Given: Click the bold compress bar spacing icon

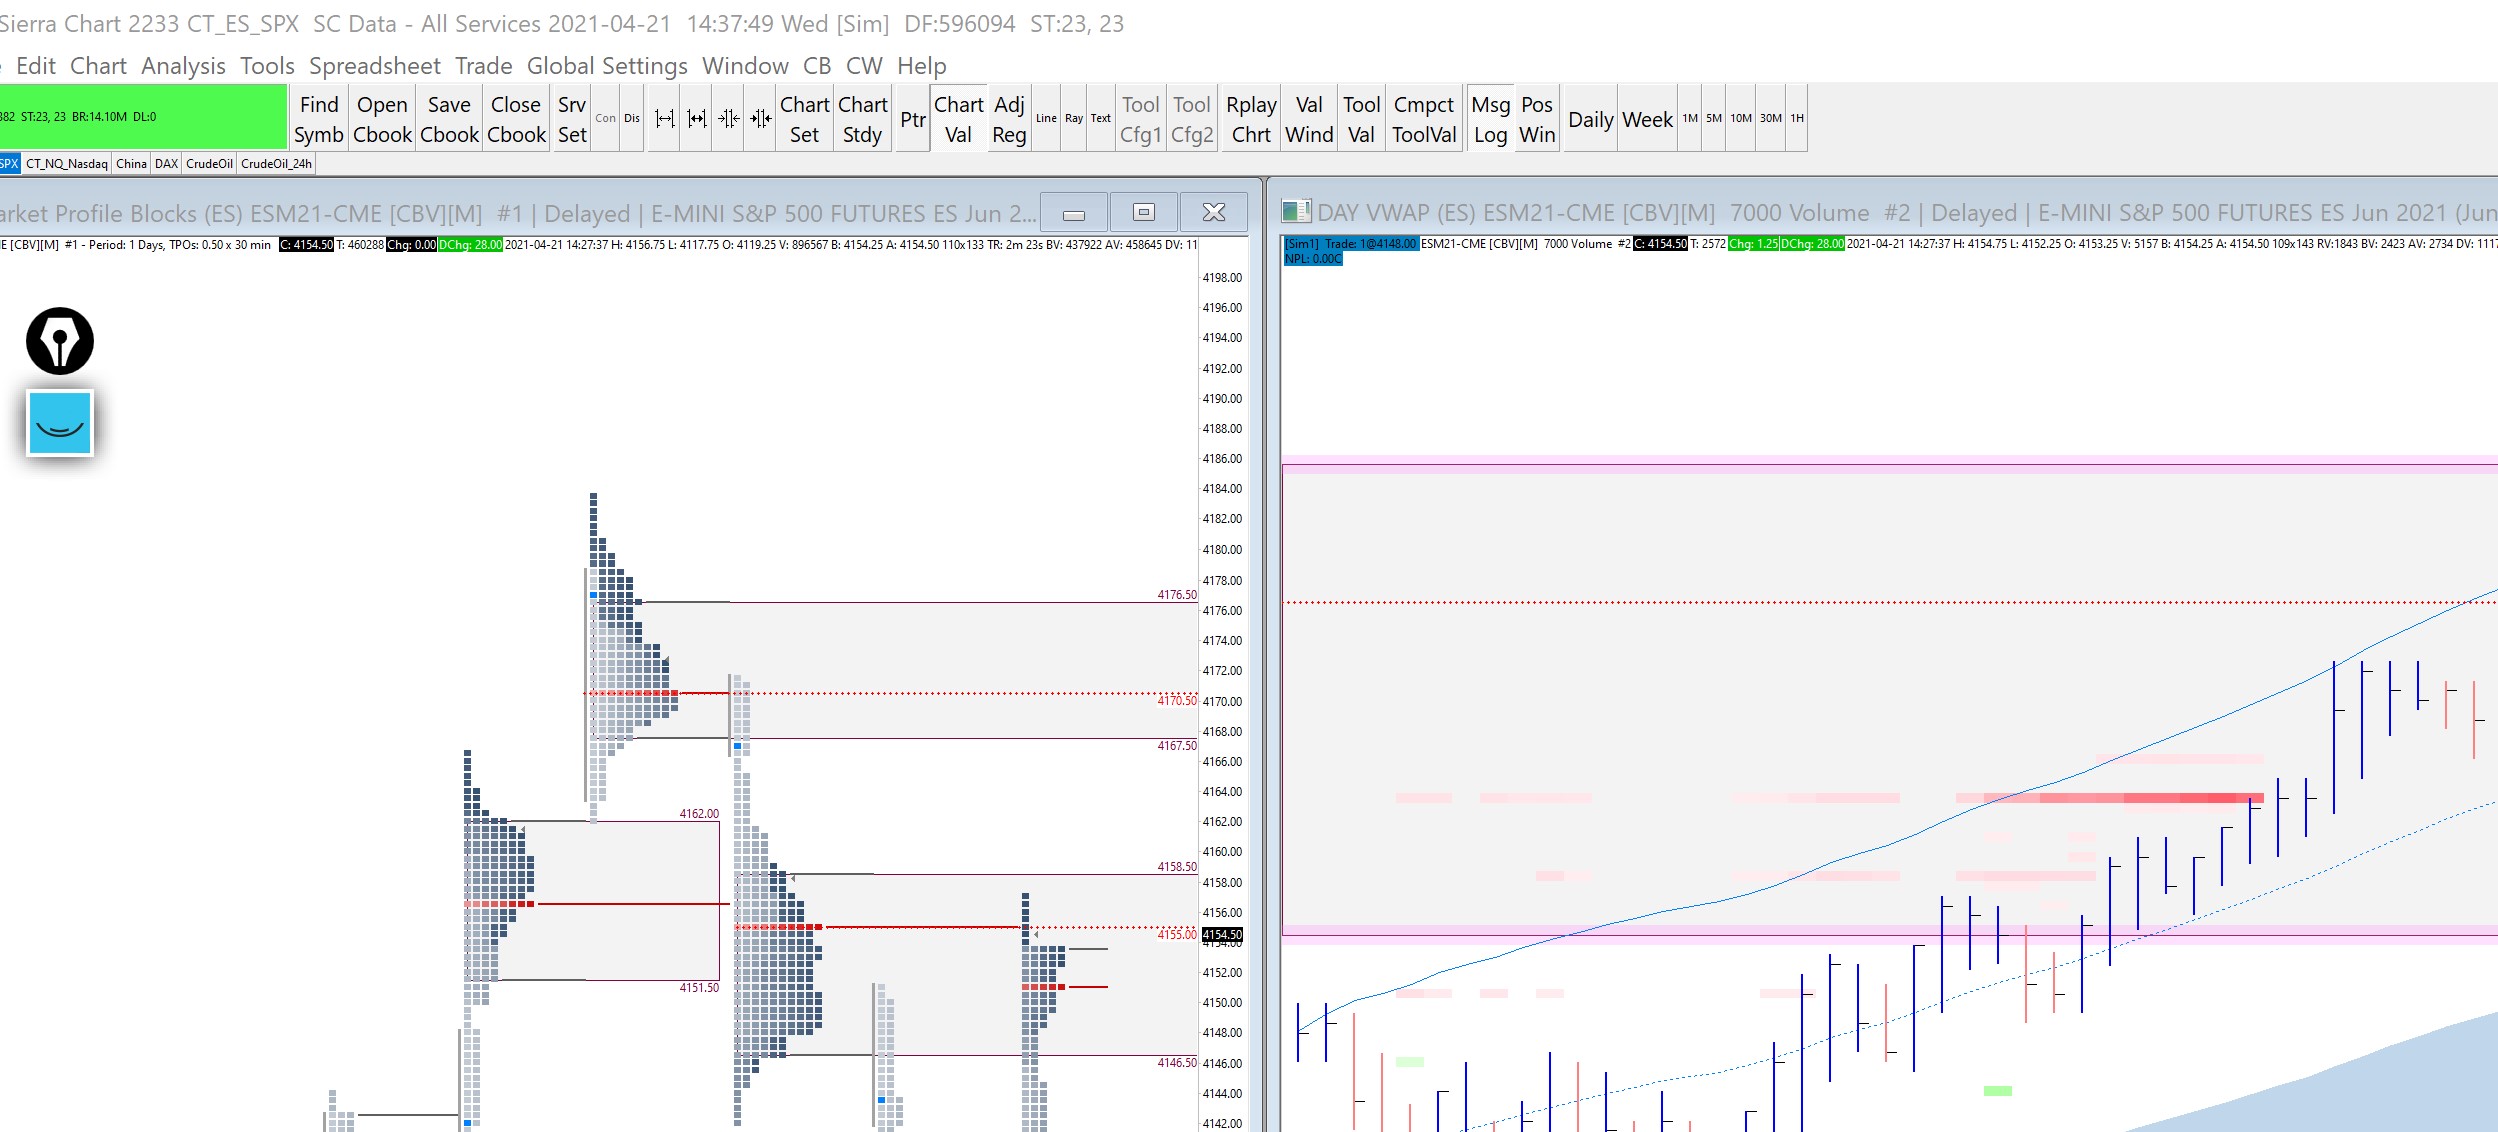Looking at the screenshot, I should [761, 119].
